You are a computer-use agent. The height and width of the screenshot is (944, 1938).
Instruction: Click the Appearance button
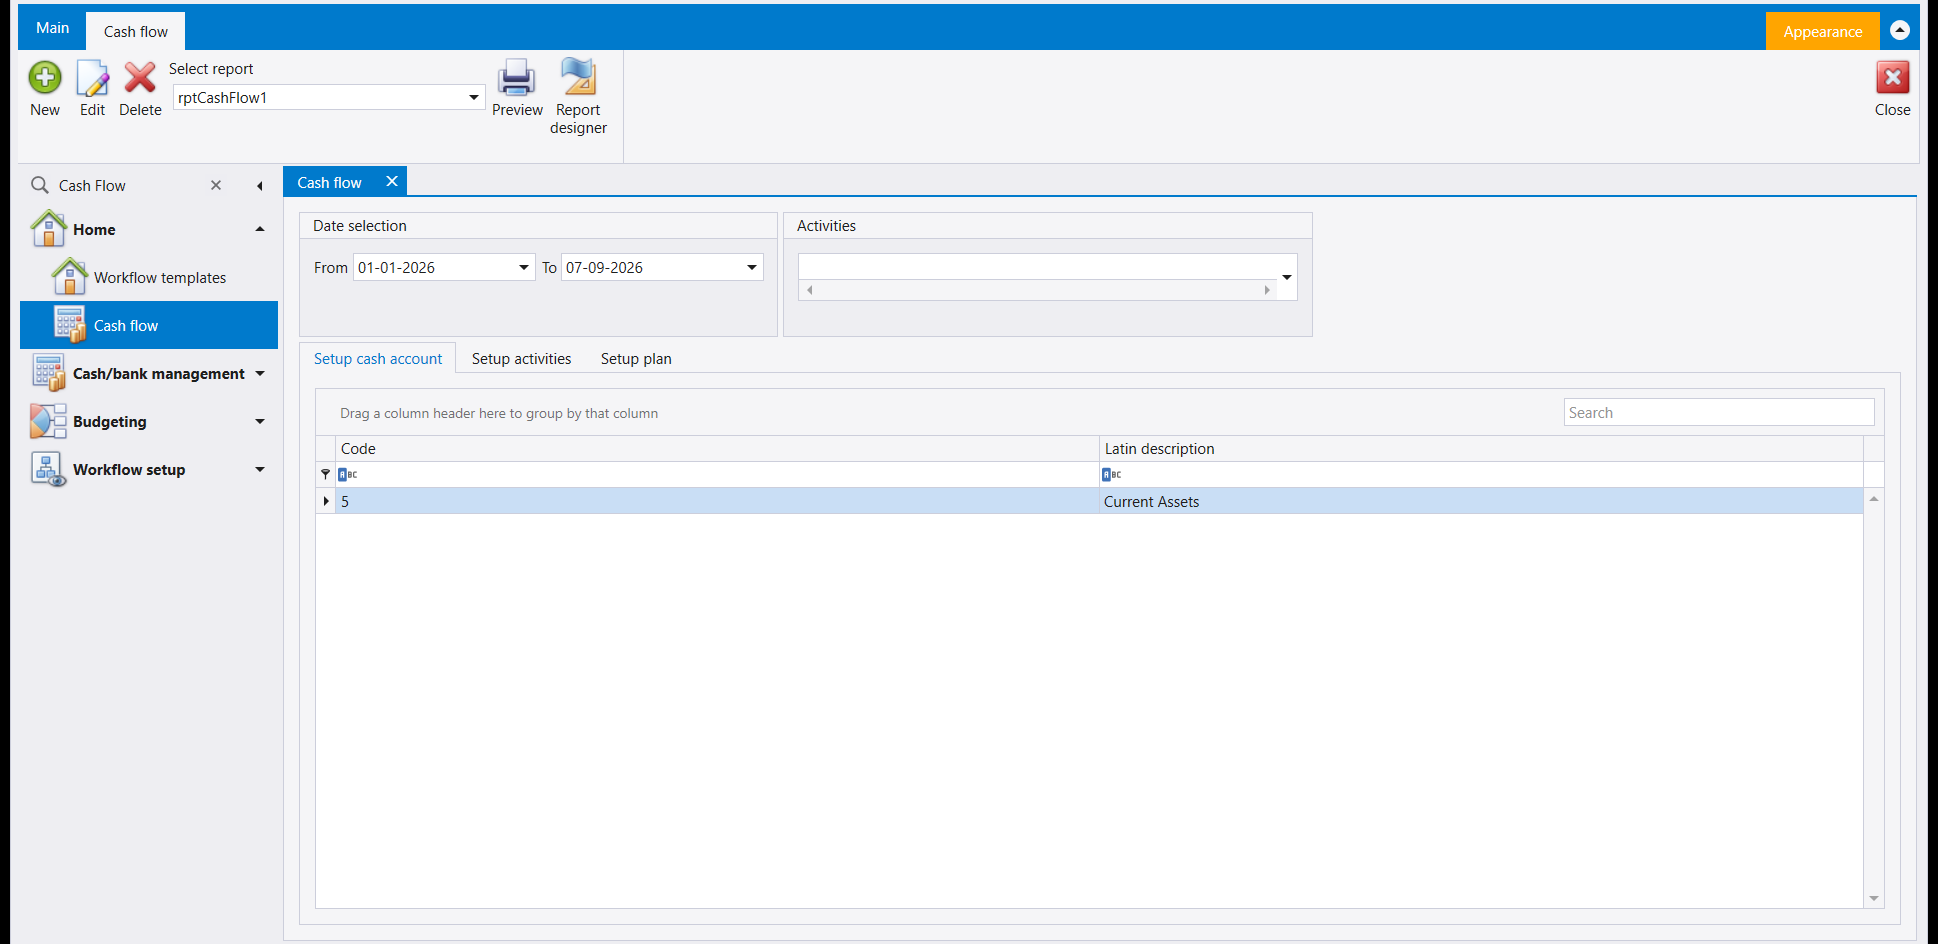point(1822,31)
